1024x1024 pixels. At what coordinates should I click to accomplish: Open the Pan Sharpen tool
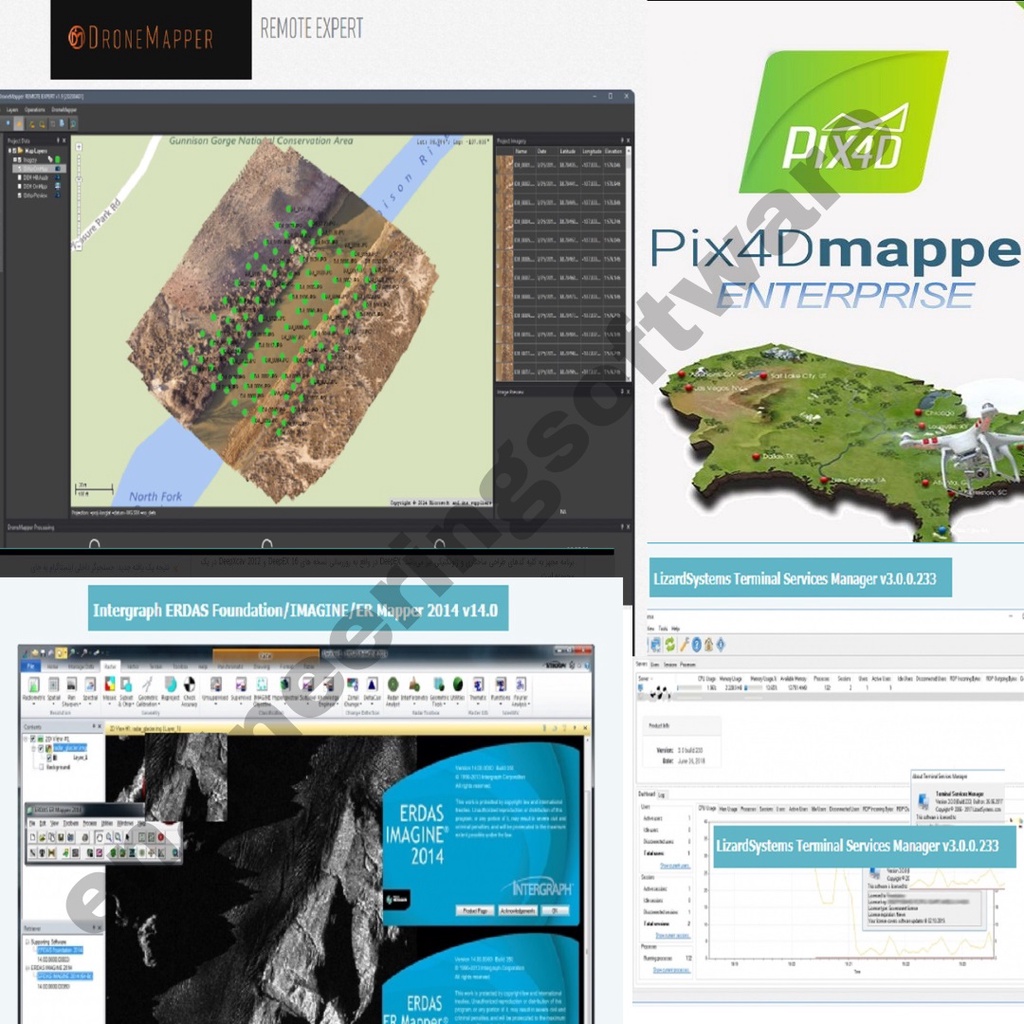71,691
